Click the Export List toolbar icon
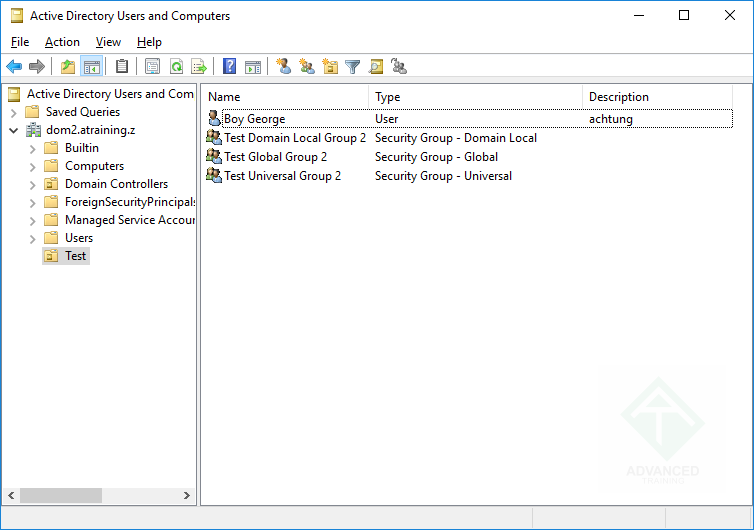This screenshot has width=754, height=530. point(199,67)
